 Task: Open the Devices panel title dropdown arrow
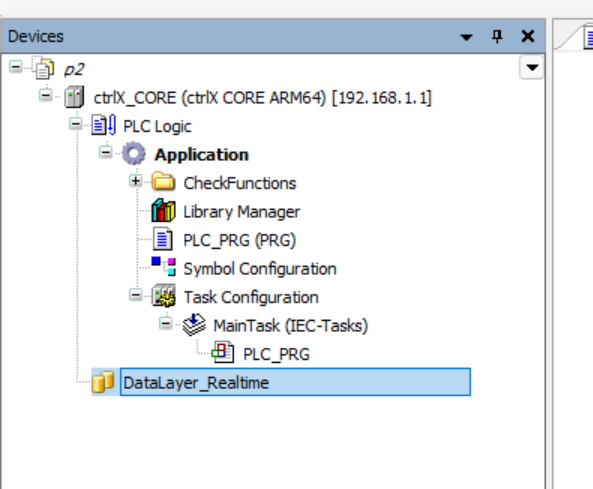coord(466,37)
